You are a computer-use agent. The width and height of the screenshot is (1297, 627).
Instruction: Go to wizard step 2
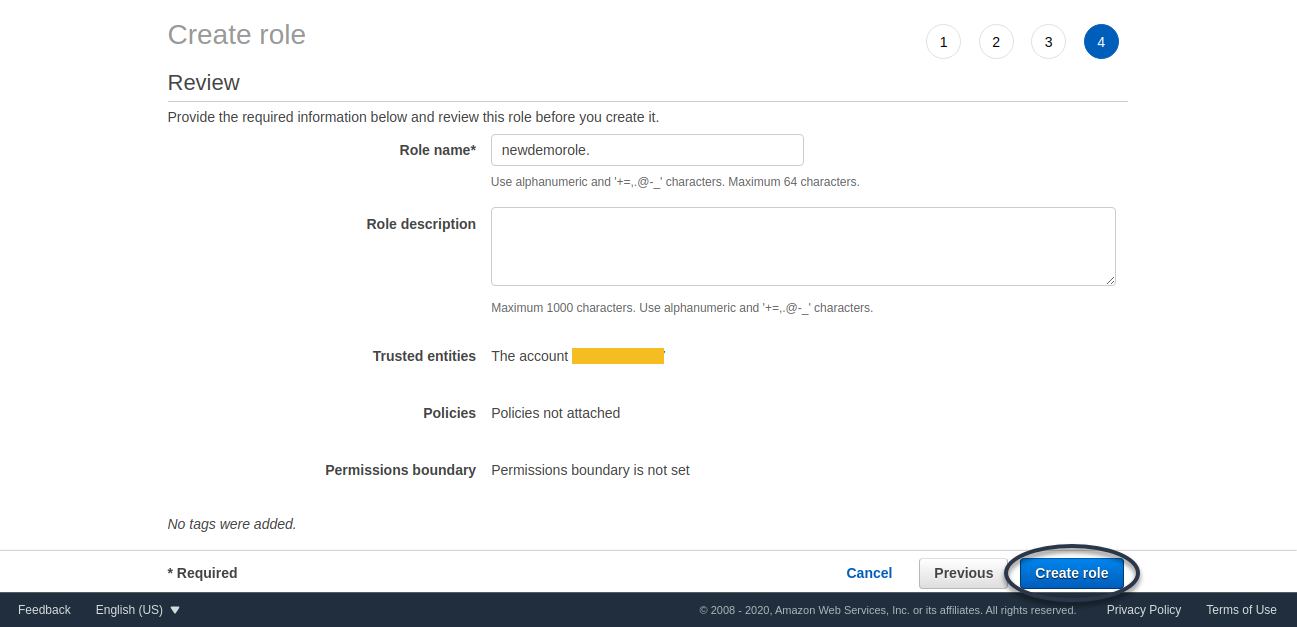(996, 42)
